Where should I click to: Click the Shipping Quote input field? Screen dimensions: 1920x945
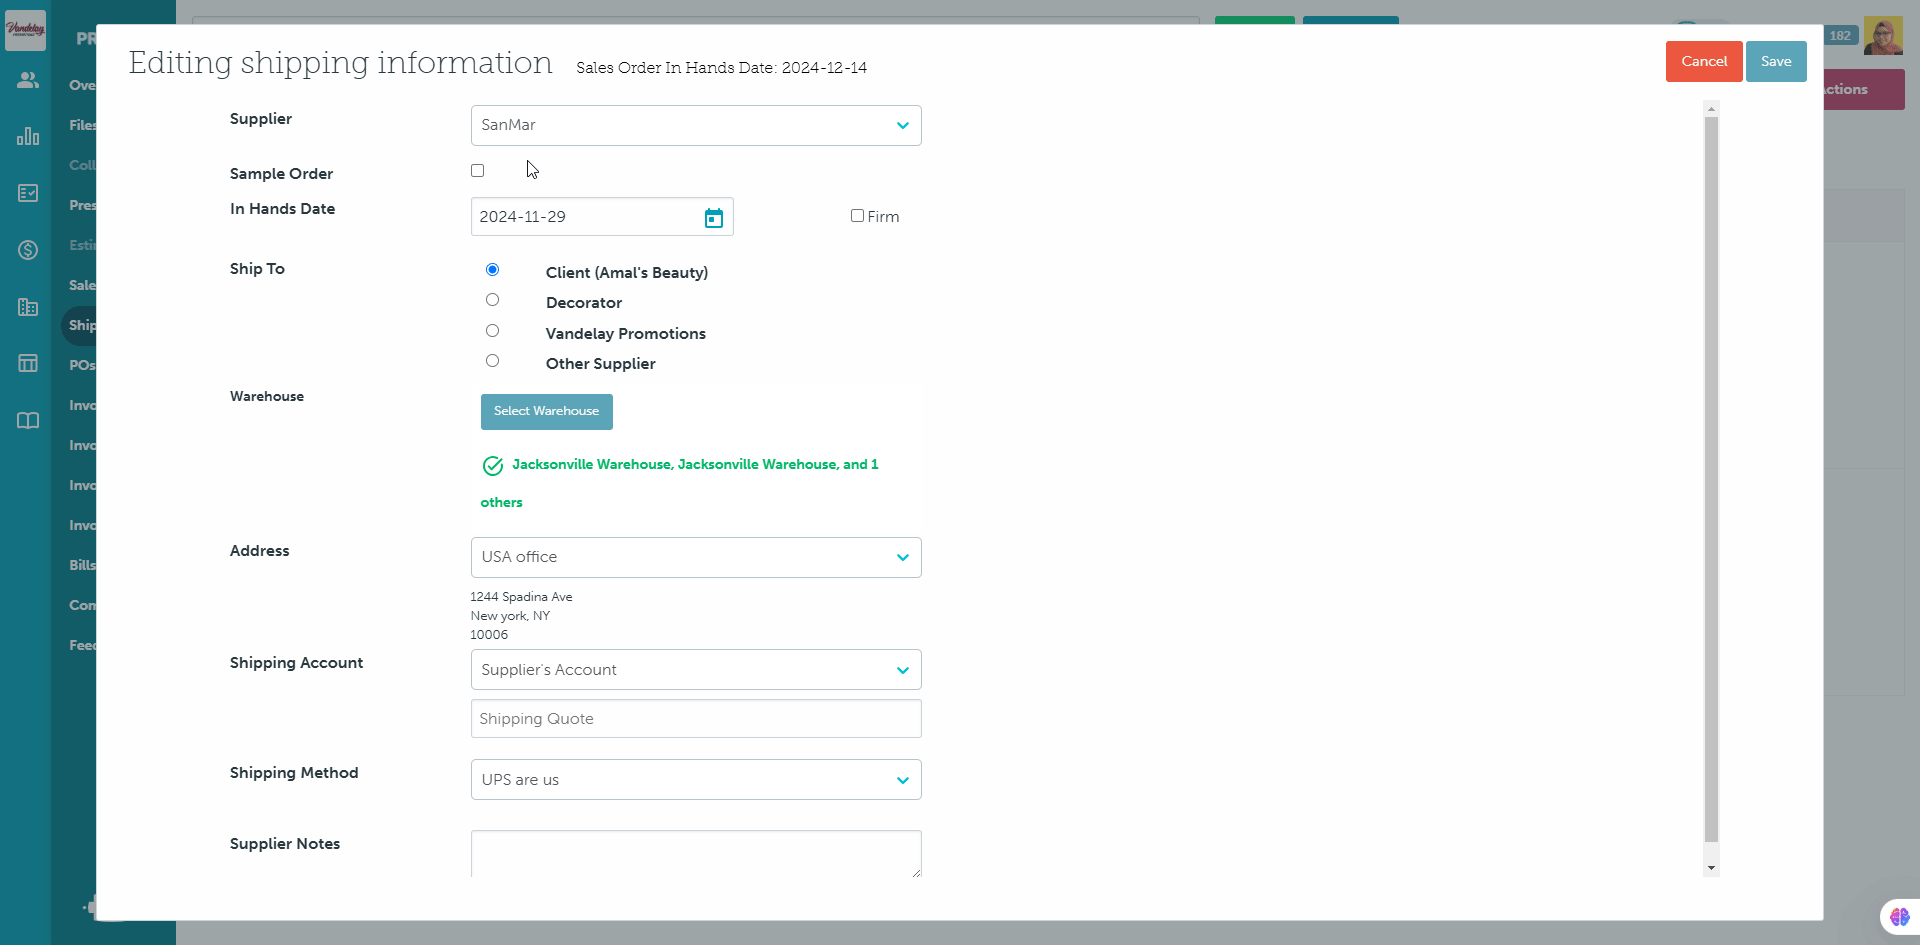coord(695,719)
